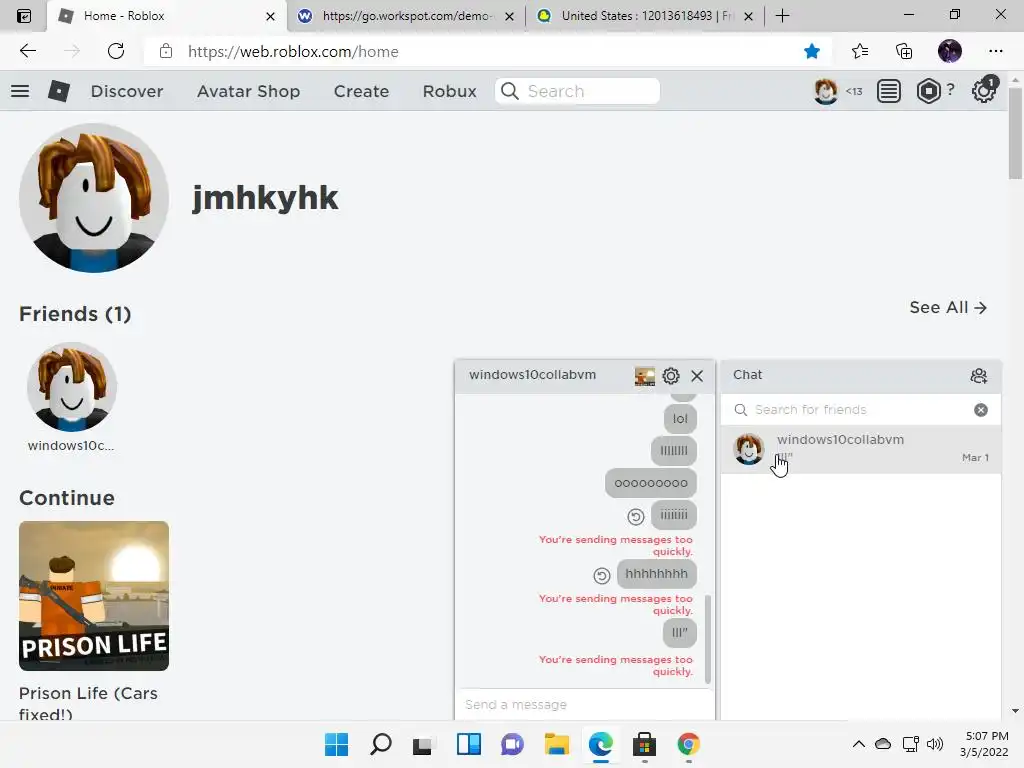Show hidden system tray icons
This screenshot has height=768, width=1024.
(x=859, y=744)
